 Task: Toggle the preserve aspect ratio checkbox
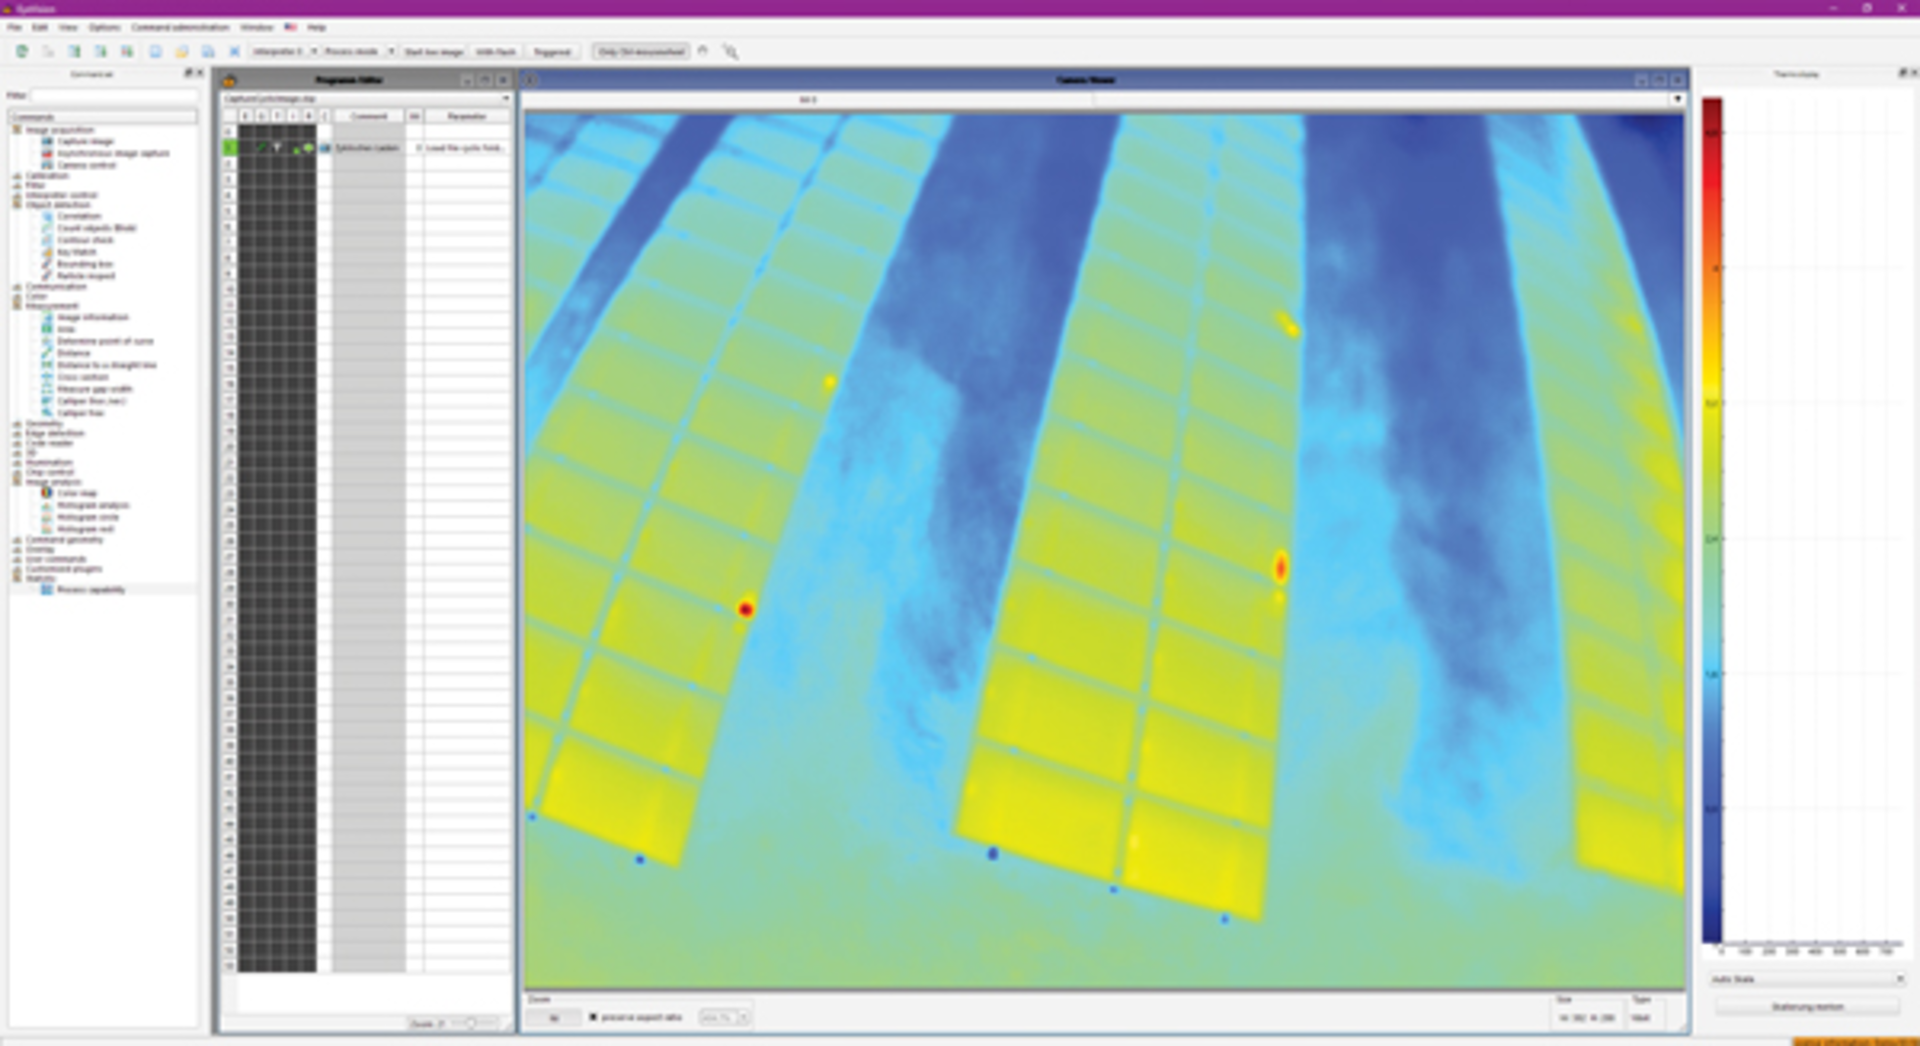pos(593,1017)
